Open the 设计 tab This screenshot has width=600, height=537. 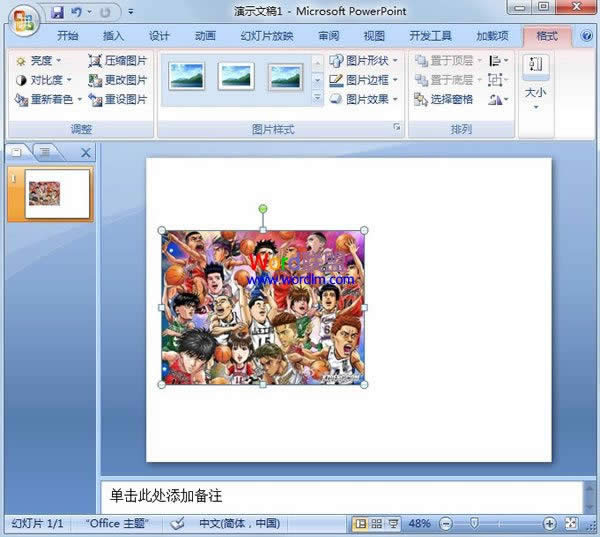pos(159,36)
